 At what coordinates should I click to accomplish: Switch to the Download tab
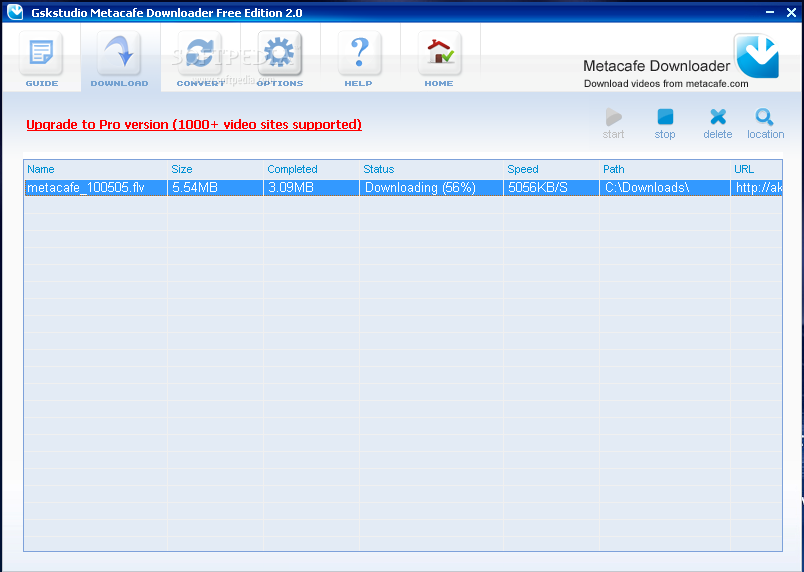pos(119,59)
